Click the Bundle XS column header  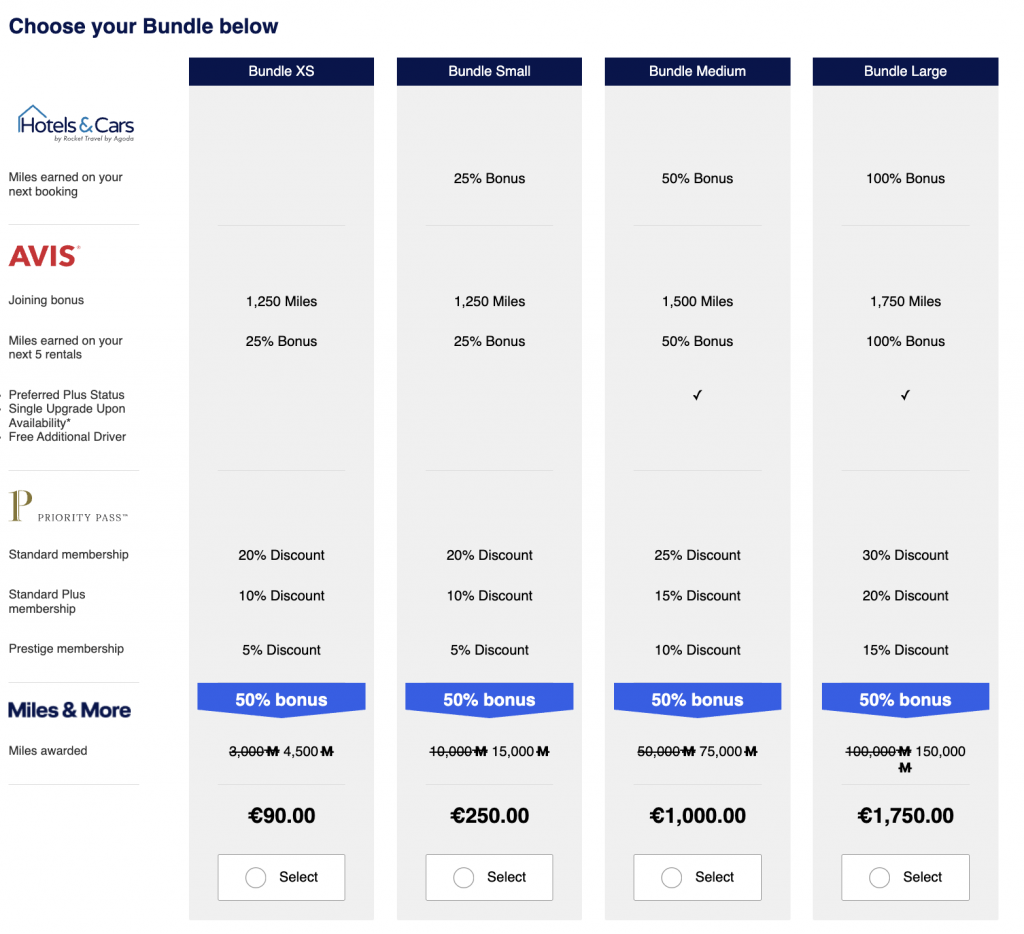click(x=281, y=71)
